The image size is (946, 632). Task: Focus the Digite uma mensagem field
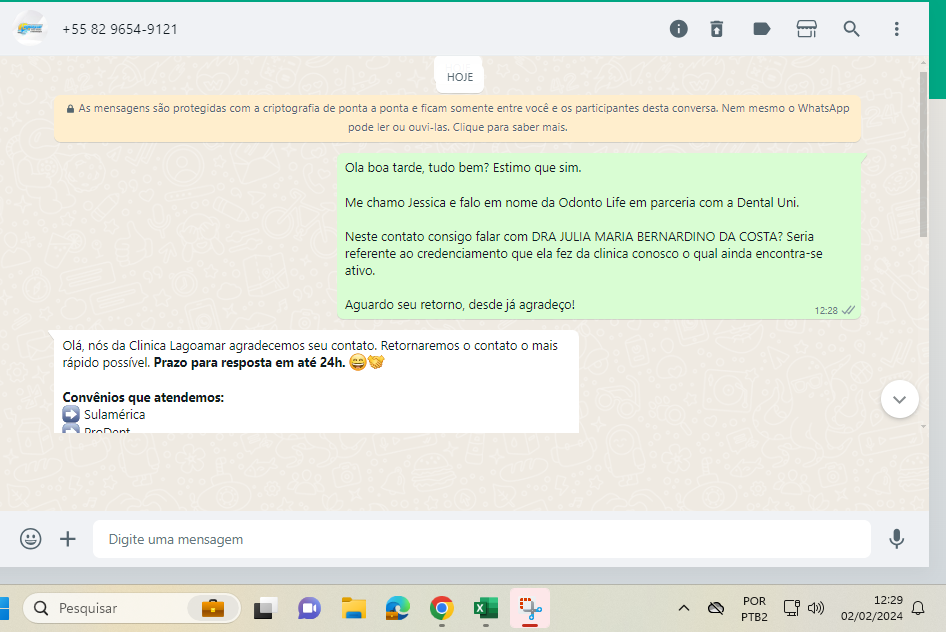(481, 539)
